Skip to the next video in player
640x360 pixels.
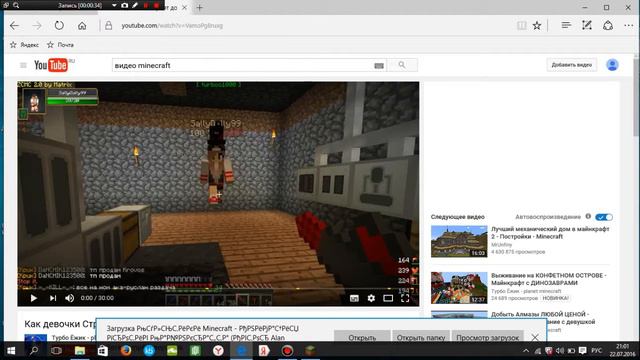(53, 298)
